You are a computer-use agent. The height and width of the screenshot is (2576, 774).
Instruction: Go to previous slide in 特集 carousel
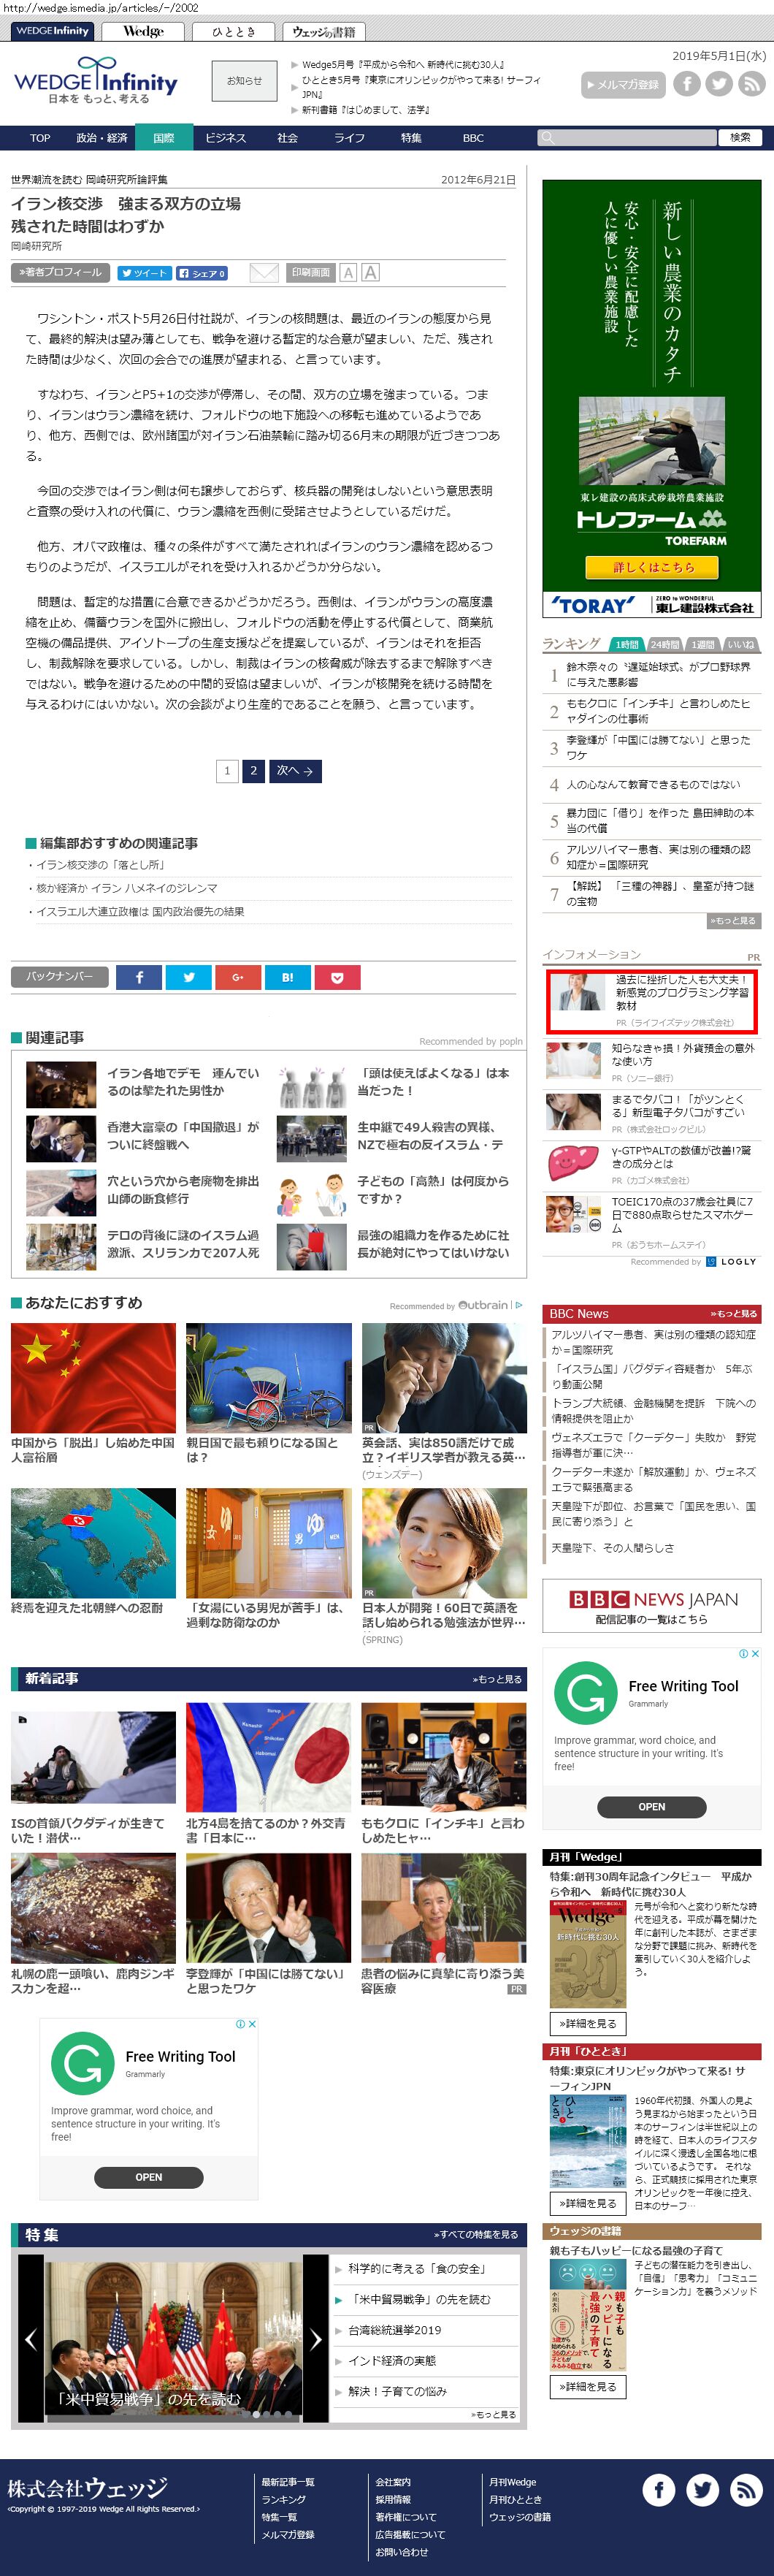click(x=30, y=2339)
